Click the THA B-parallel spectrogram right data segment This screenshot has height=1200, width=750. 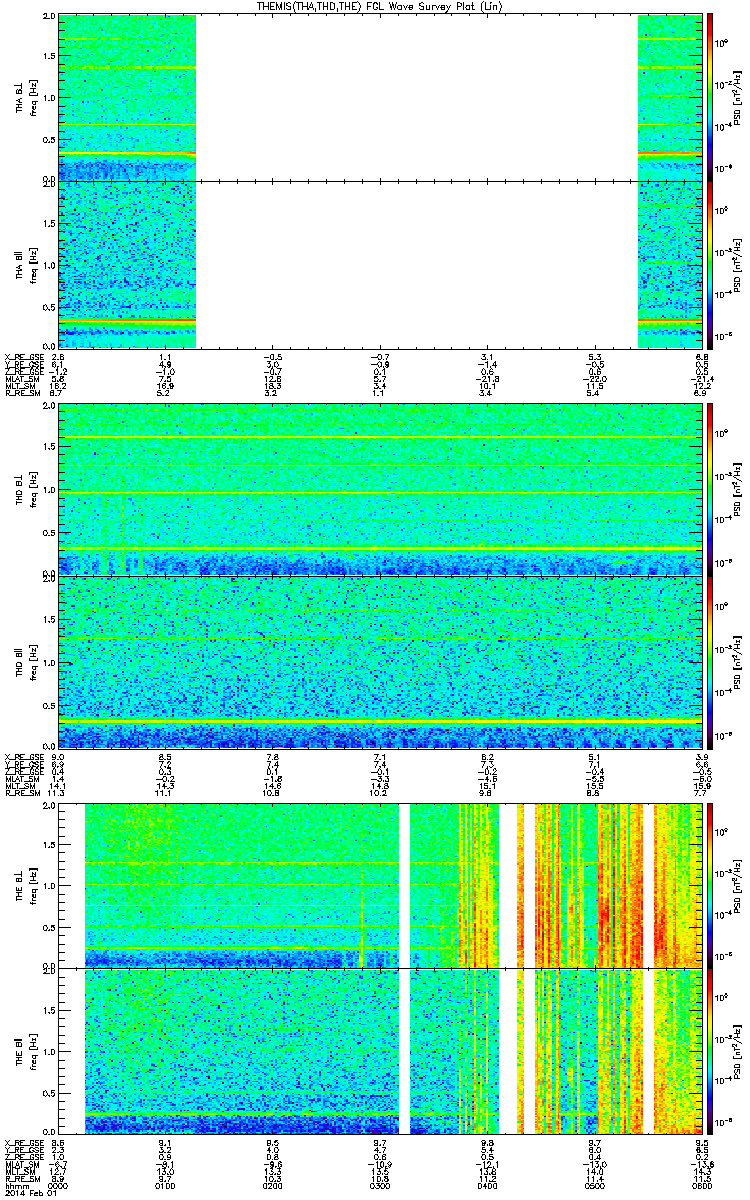point(671,265)
